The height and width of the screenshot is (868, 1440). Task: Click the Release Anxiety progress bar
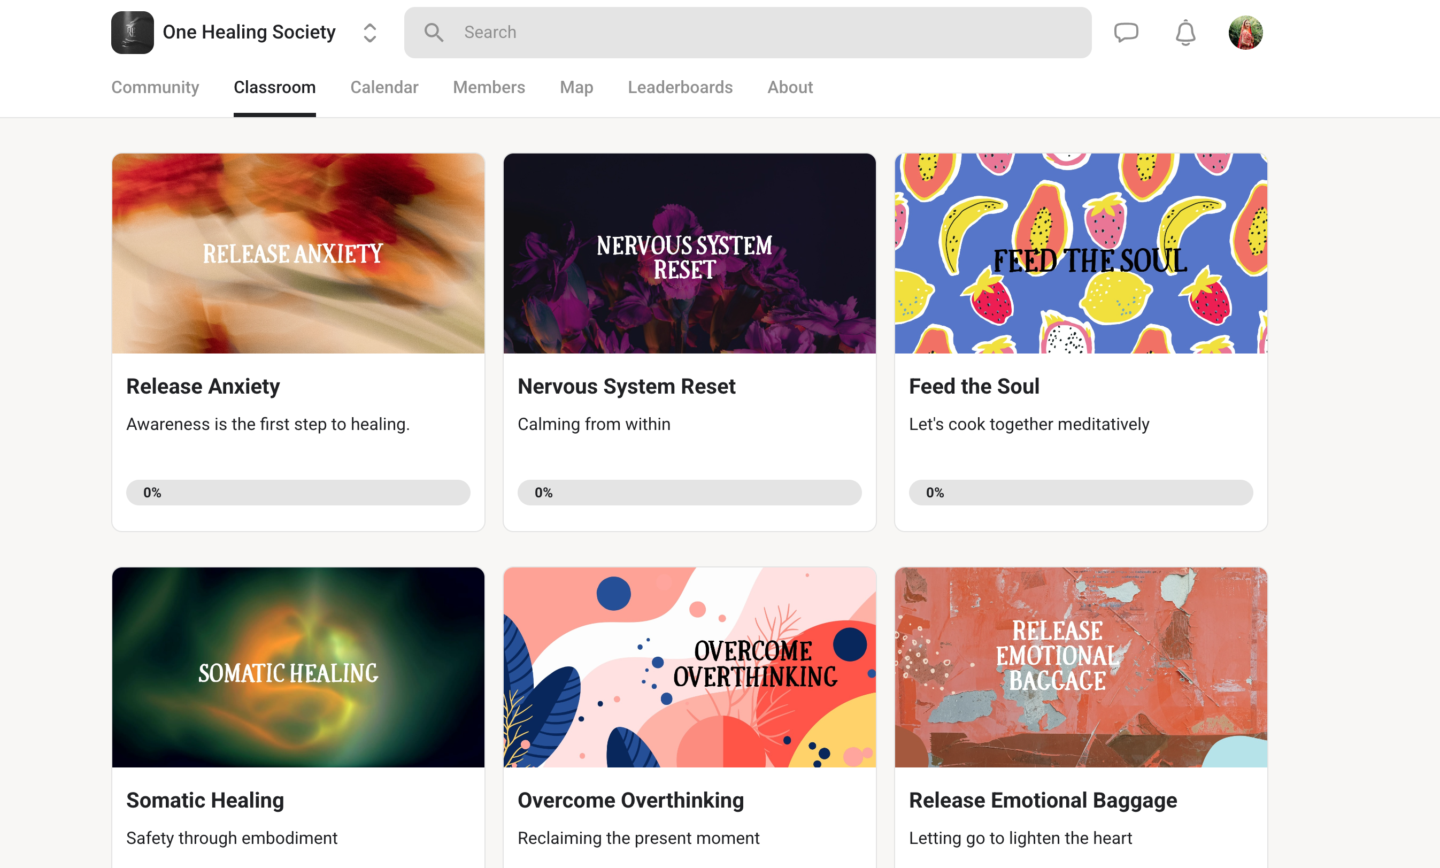(298, 492)
